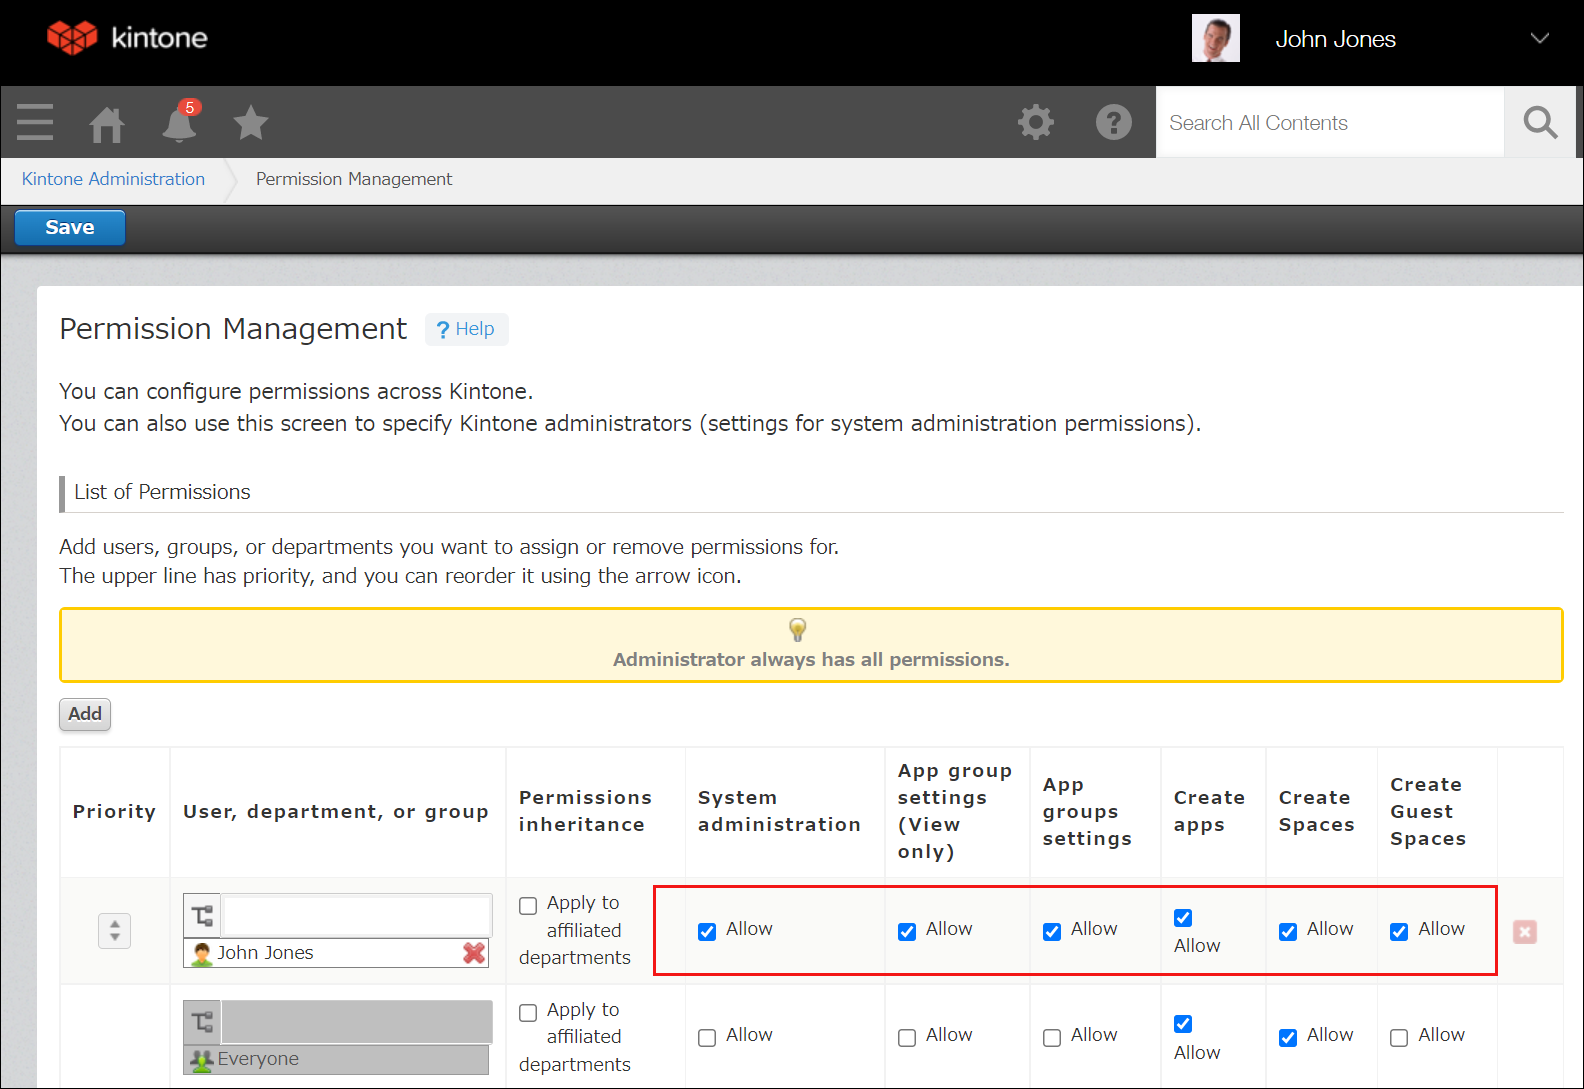Click the Save button

pyautogui.click(x=70, y=227)
